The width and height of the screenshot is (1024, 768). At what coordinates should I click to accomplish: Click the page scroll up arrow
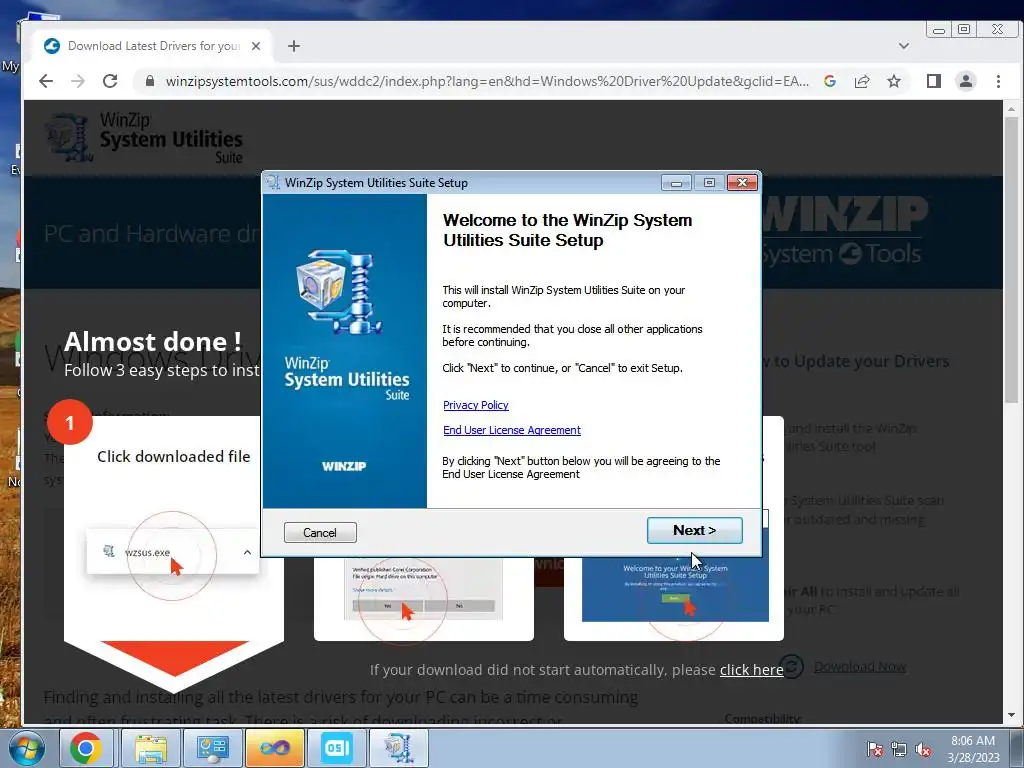point(1012,108)
